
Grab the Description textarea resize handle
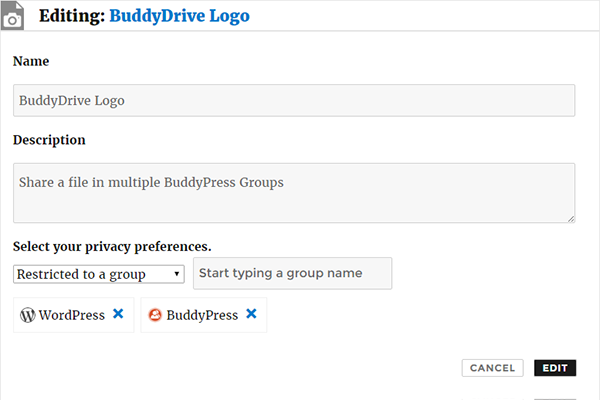pyautogui.click(x=571, y=218)
